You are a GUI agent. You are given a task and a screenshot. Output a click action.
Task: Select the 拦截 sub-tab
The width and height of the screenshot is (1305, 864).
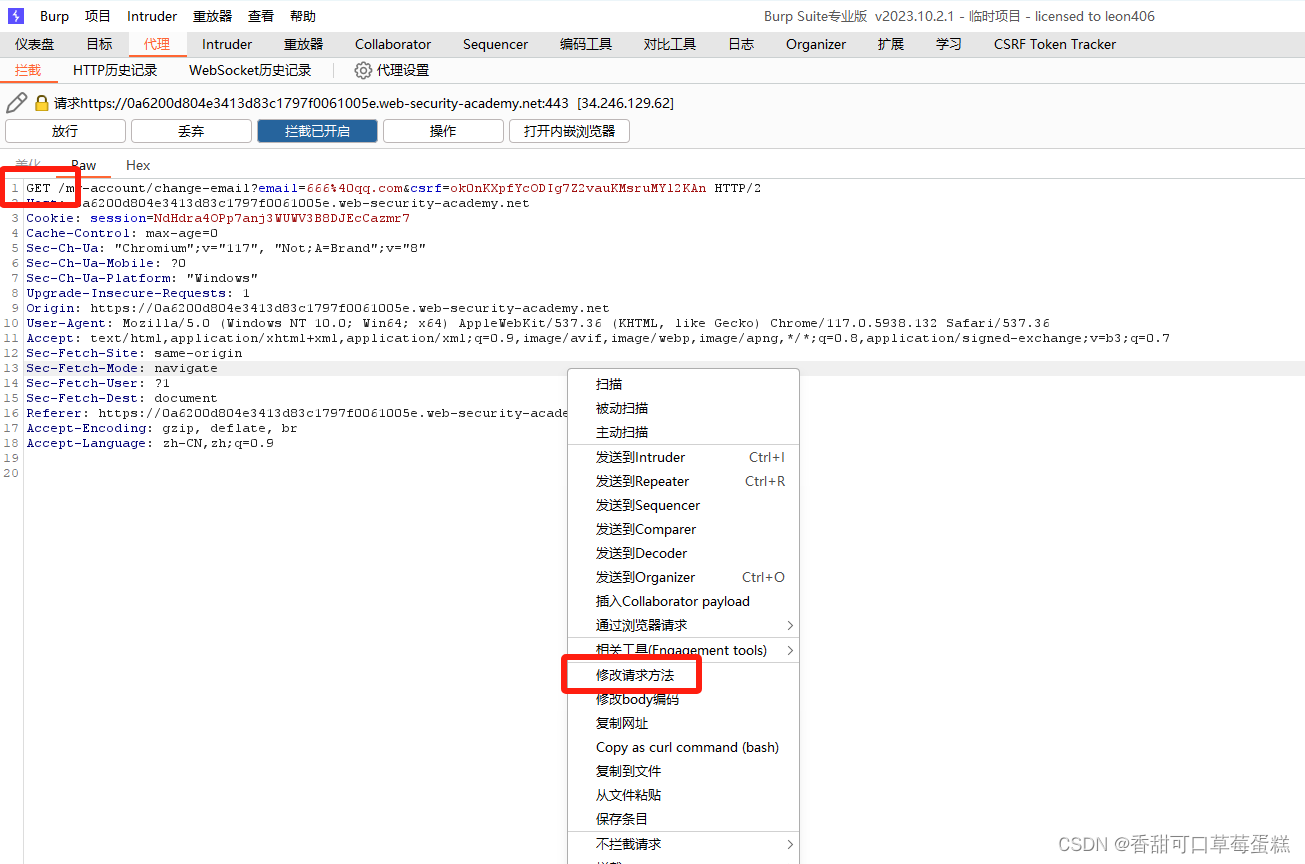pyautogui.click(x=28, y=70)
